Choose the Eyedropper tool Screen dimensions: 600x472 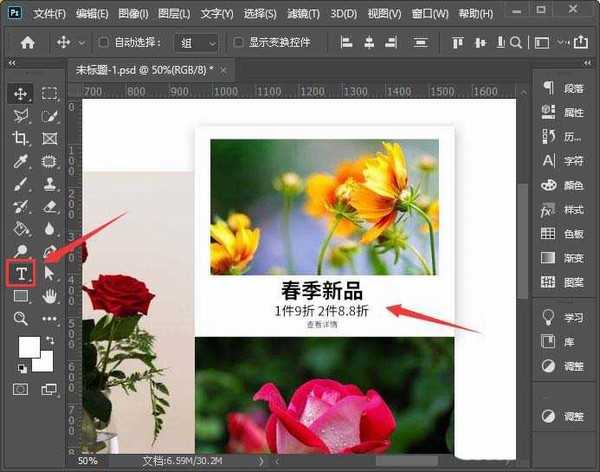21,161
